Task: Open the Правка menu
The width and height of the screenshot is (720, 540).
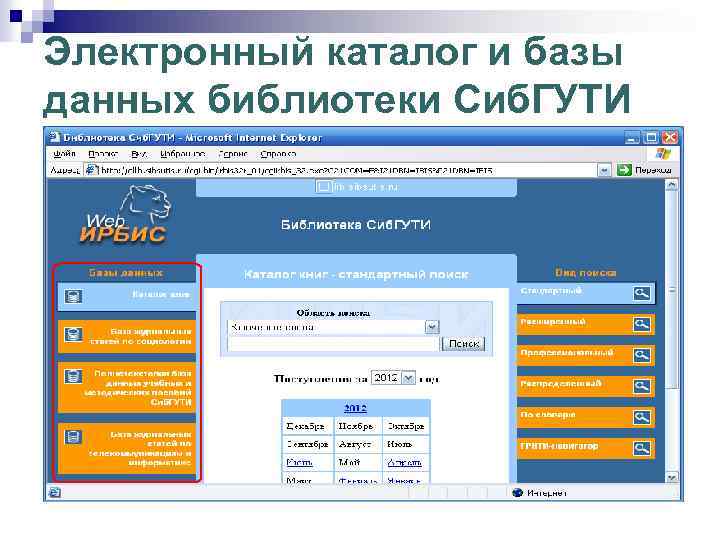Action: (x=103, y=154)
